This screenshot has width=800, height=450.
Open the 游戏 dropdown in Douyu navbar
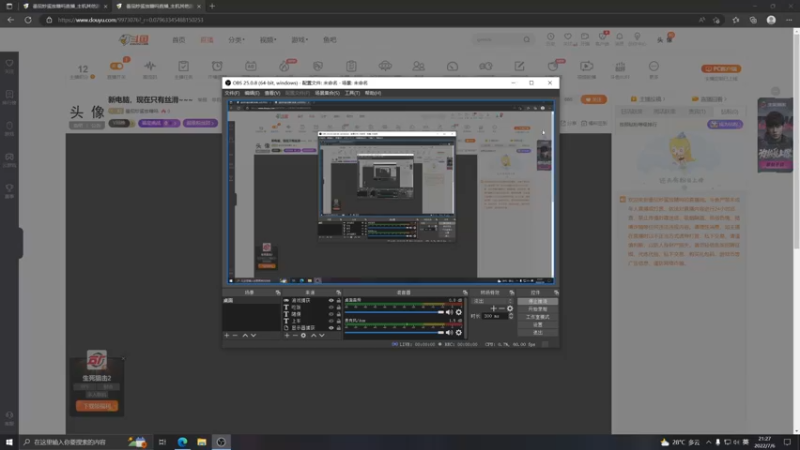(299, 40)
